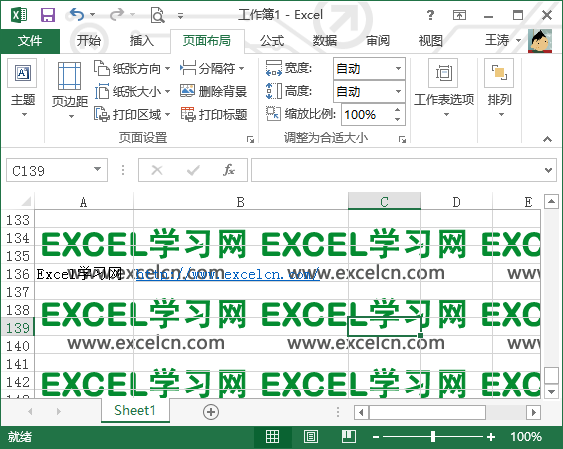Expand the formula bar
The width and height of the screenshot is (563, 449).
pyautogui.click(x=548, y=170)
